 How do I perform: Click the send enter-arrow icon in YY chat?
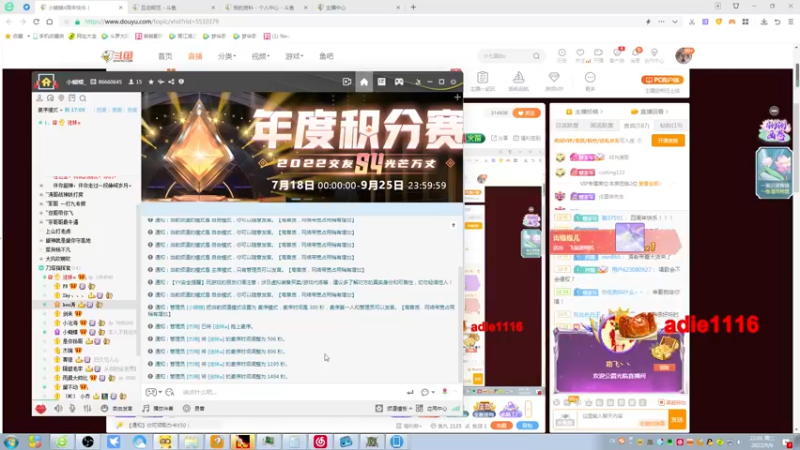[410, 392]
